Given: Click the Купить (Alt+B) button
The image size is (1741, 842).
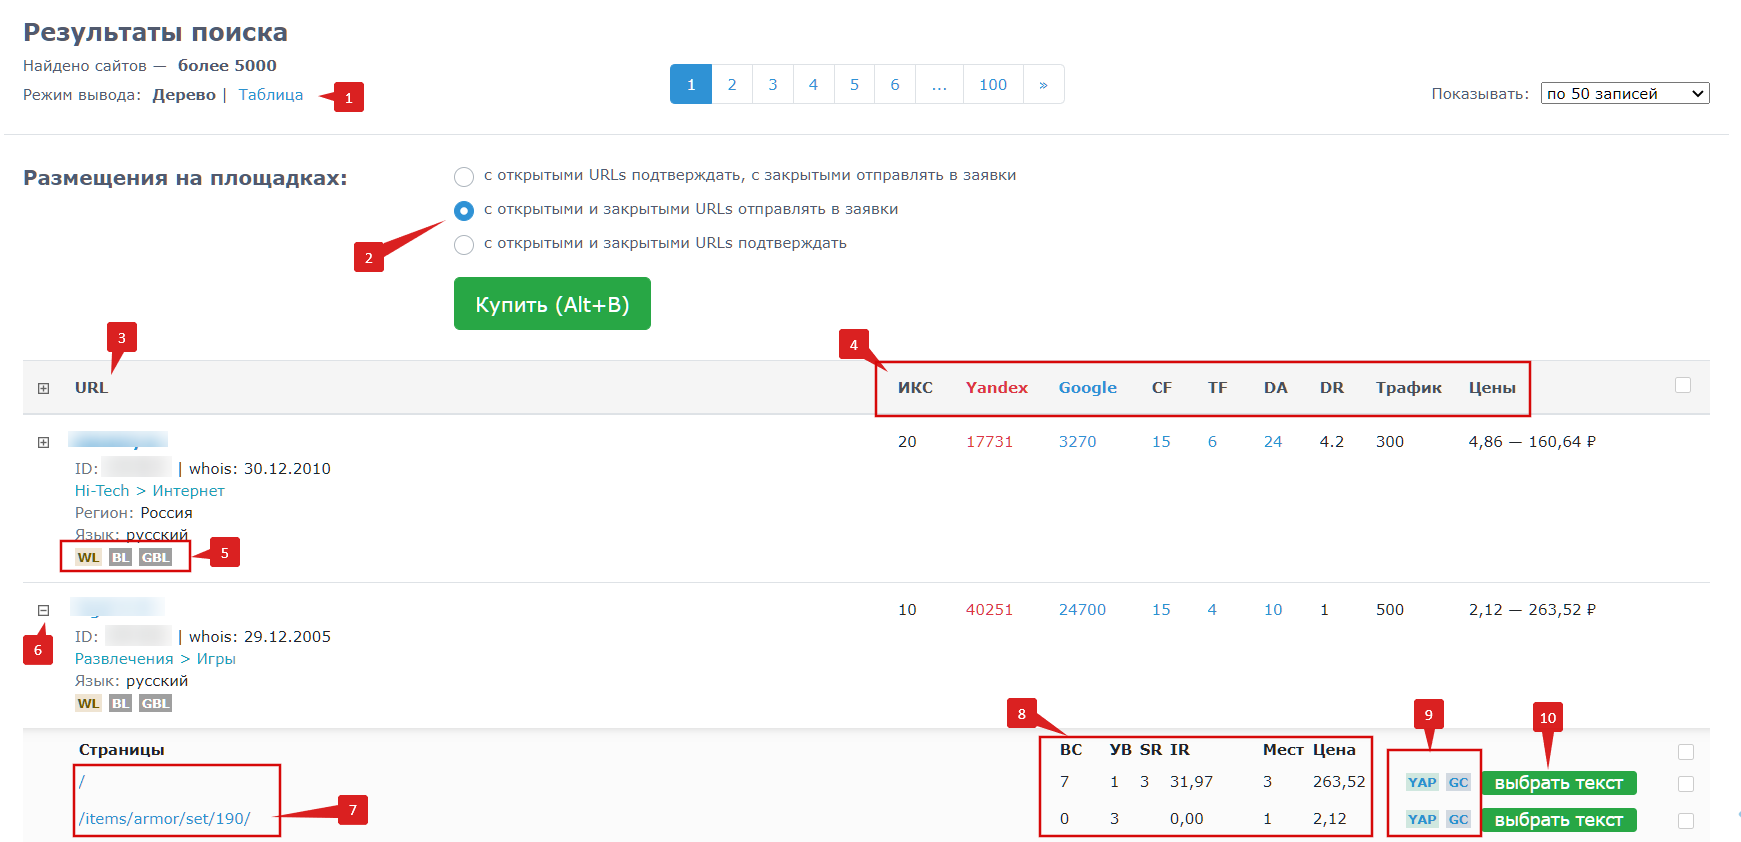Looking at the screenshot, I should coord(552,304).
